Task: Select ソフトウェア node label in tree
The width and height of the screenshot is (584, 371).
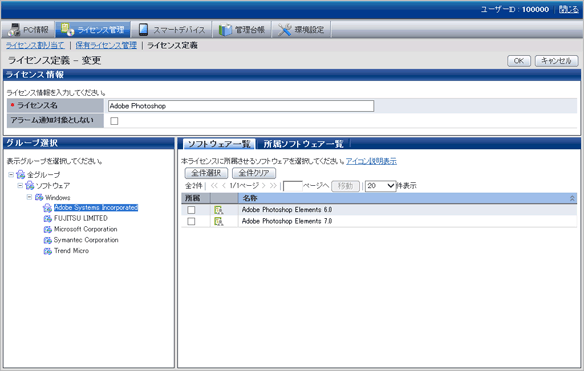Action: 53,186
